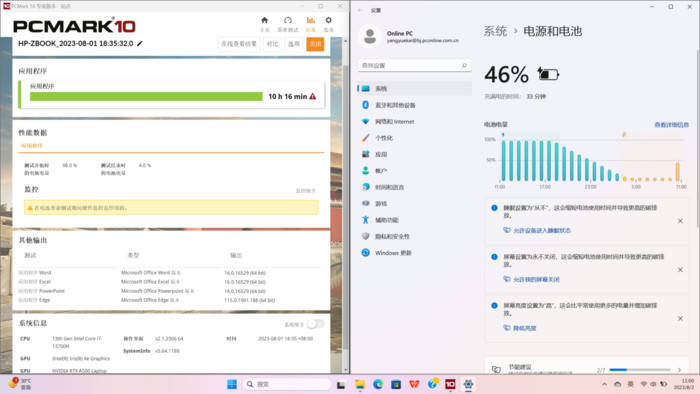Select the orange 应用程序 tab under performance data
Screen dimensions: 700x394
click(32, 146)
